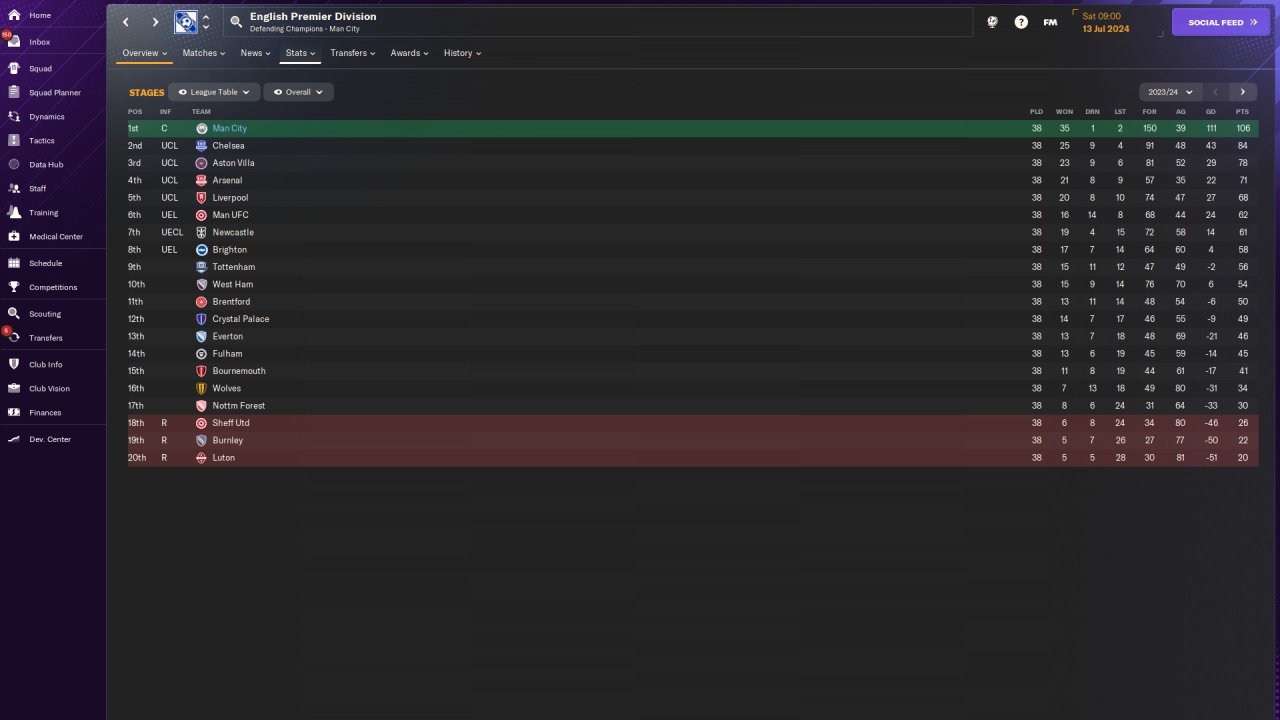Open the Club Vision icon
Image resolution: width=1280 pixels, height=720 pixels.
pos(14,389)
